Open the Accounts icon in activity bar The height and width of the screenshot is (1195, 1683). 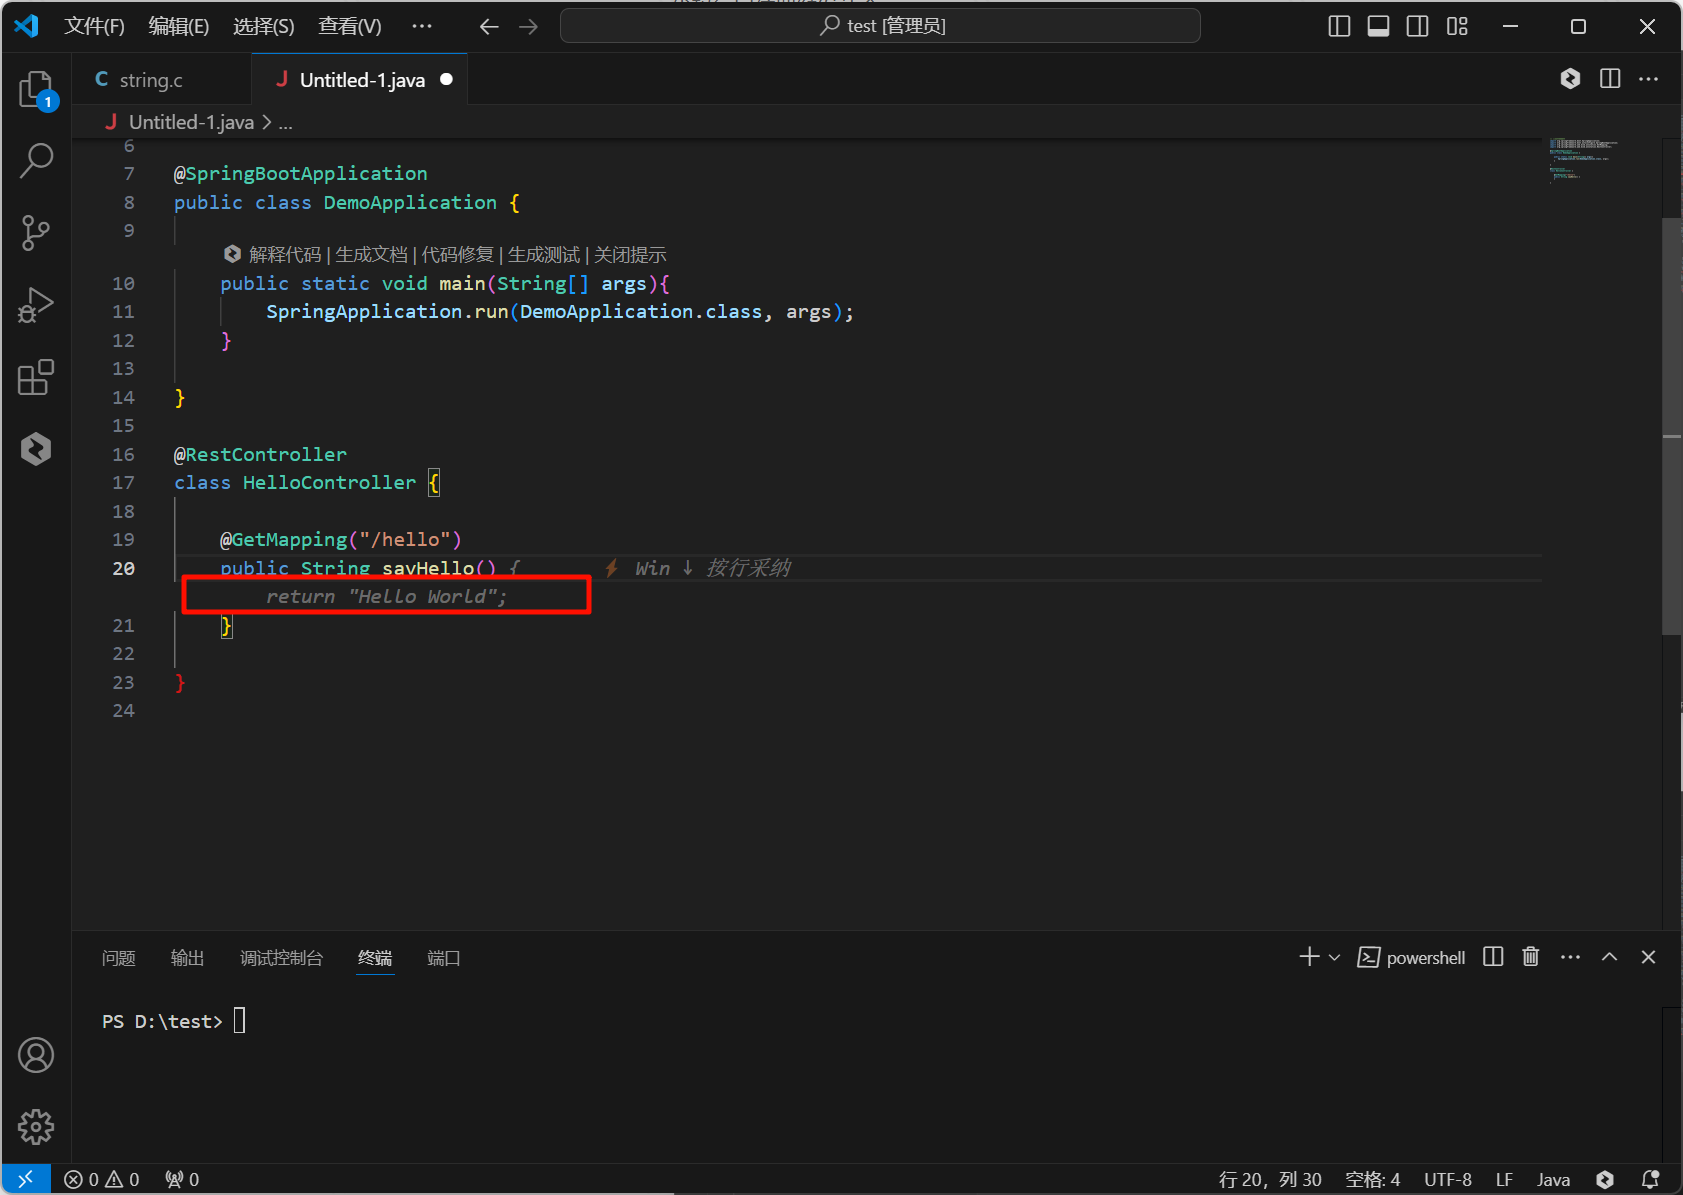36,1055
